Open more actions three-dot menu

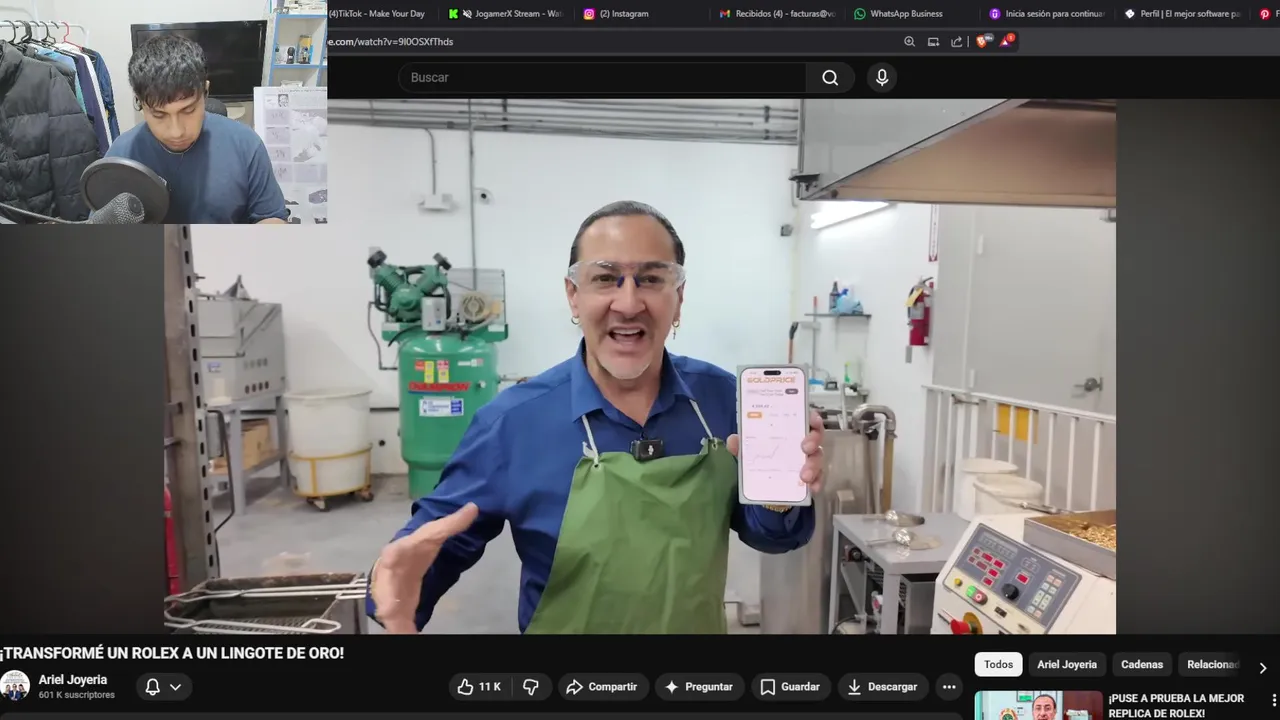[949, 687]
